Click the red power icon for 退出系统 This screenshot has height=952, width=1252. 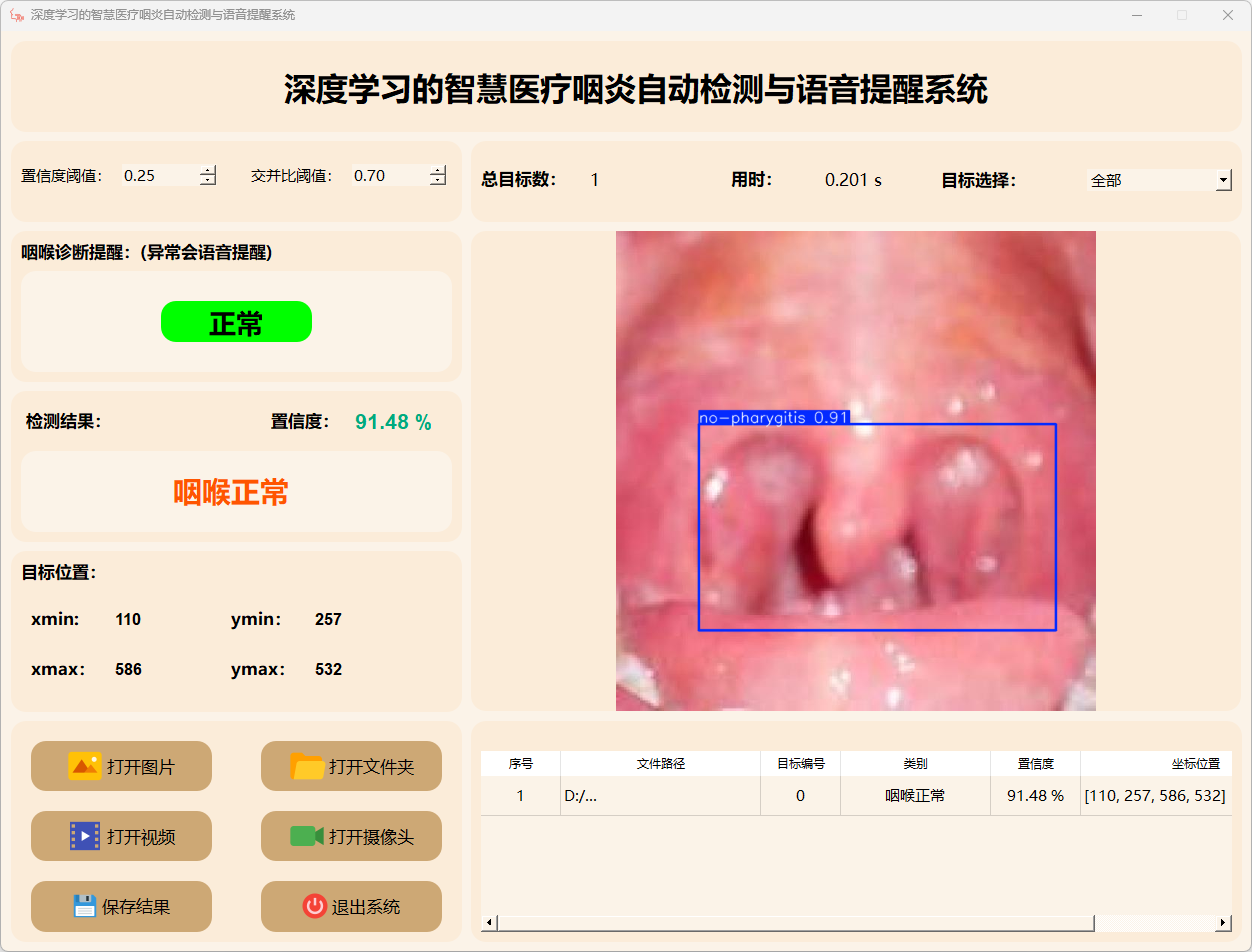click(x=314, y=906)
